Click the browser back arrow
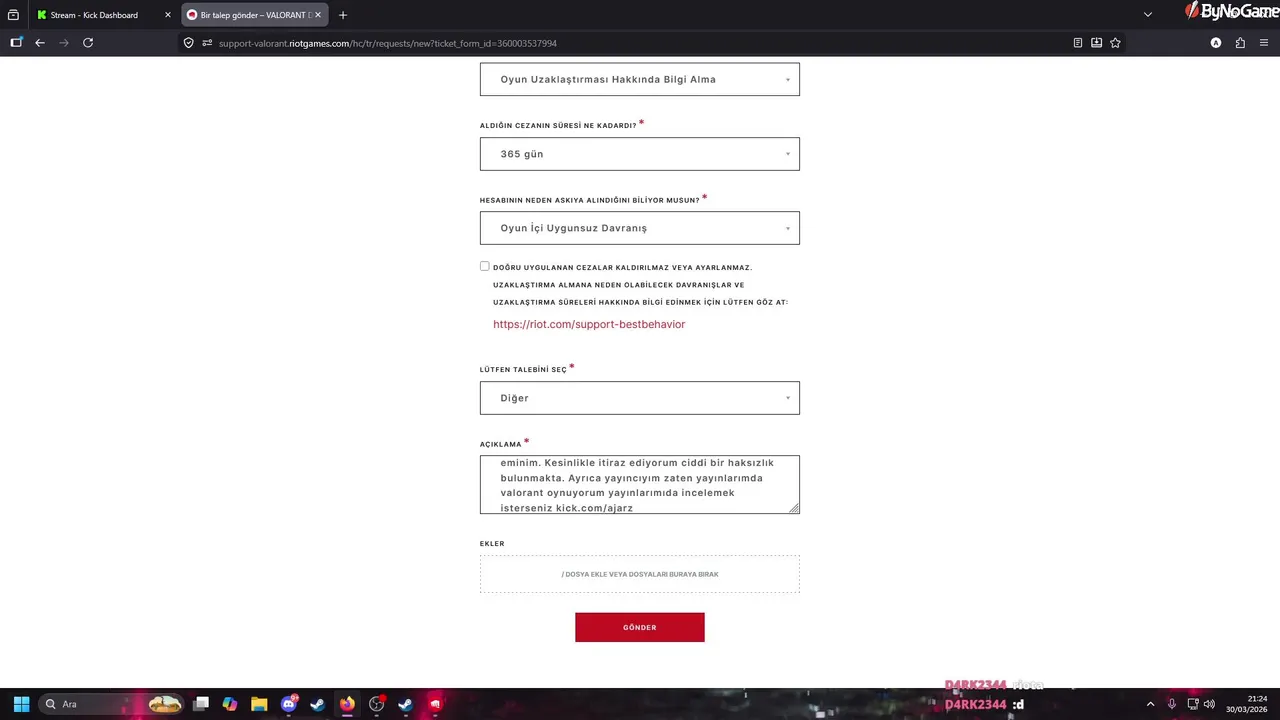Viewport: 1280px width, 720px height. click(40, 43)
